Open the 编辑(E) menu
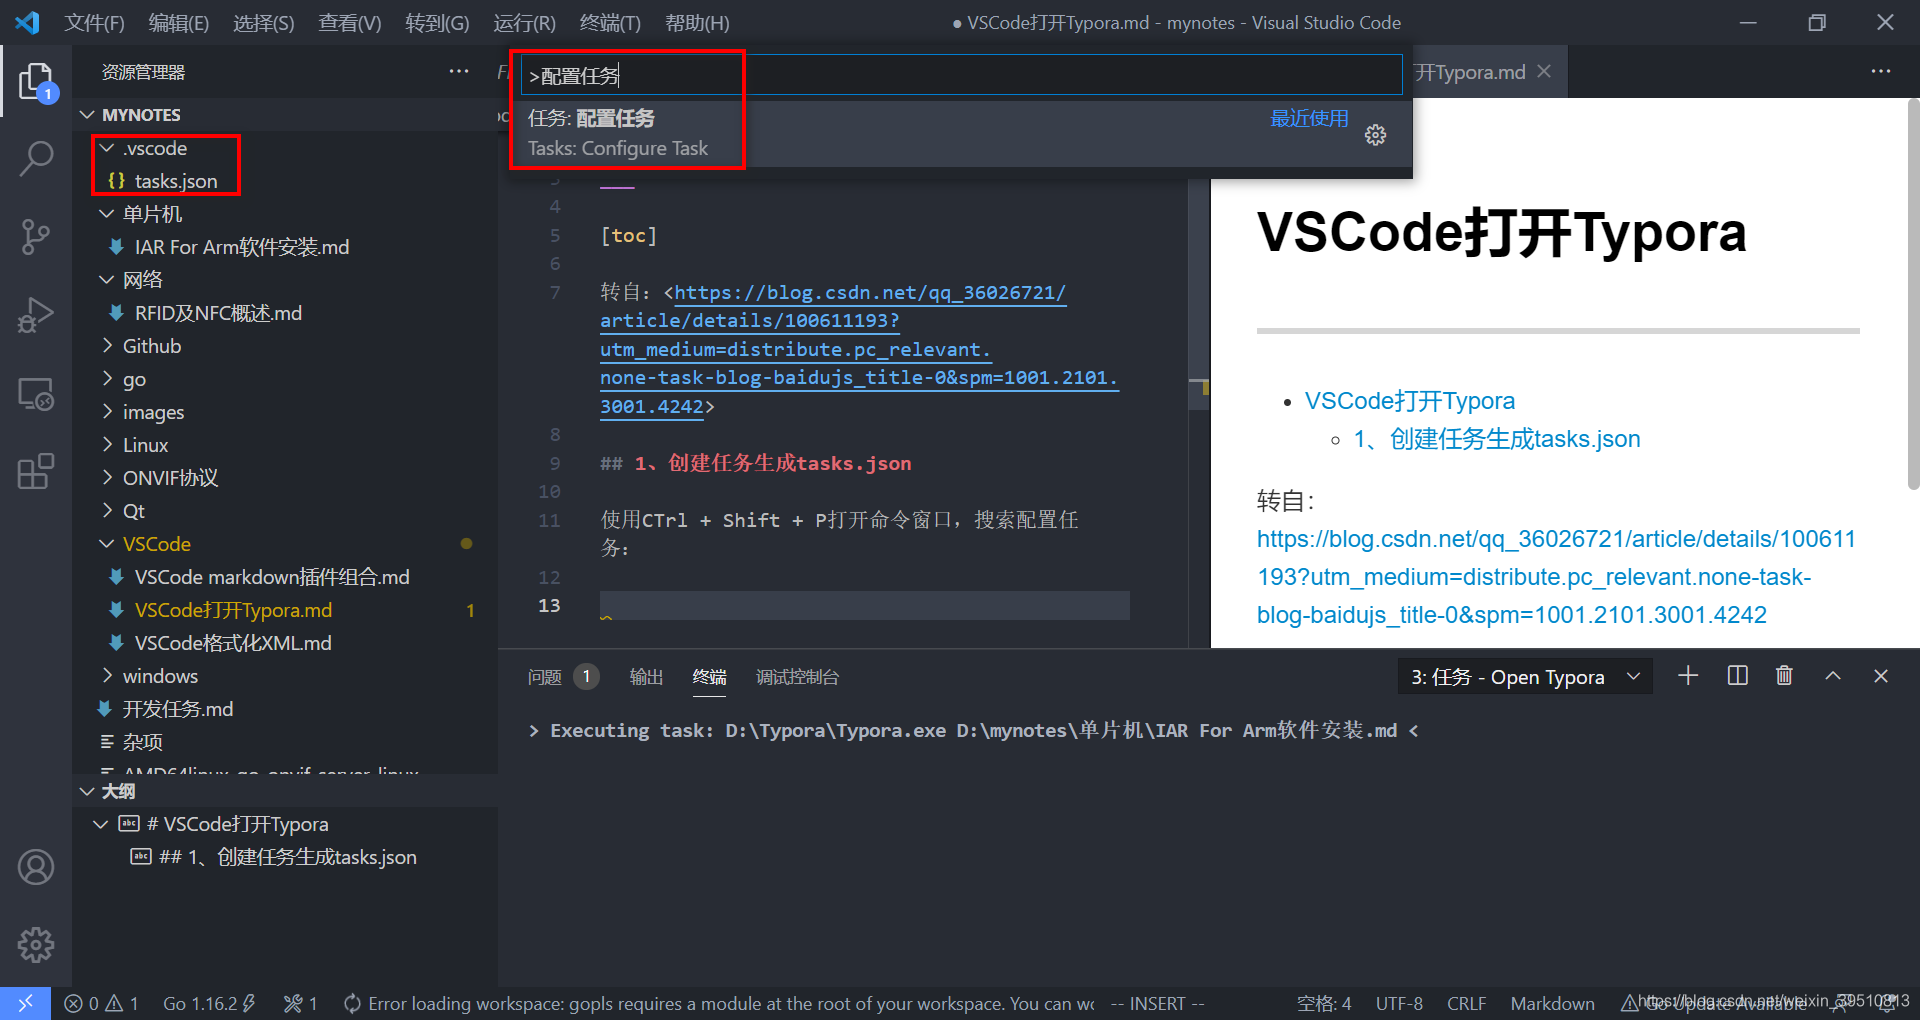The width and height of the screenshot is (1920, 1020). (179, 22)
